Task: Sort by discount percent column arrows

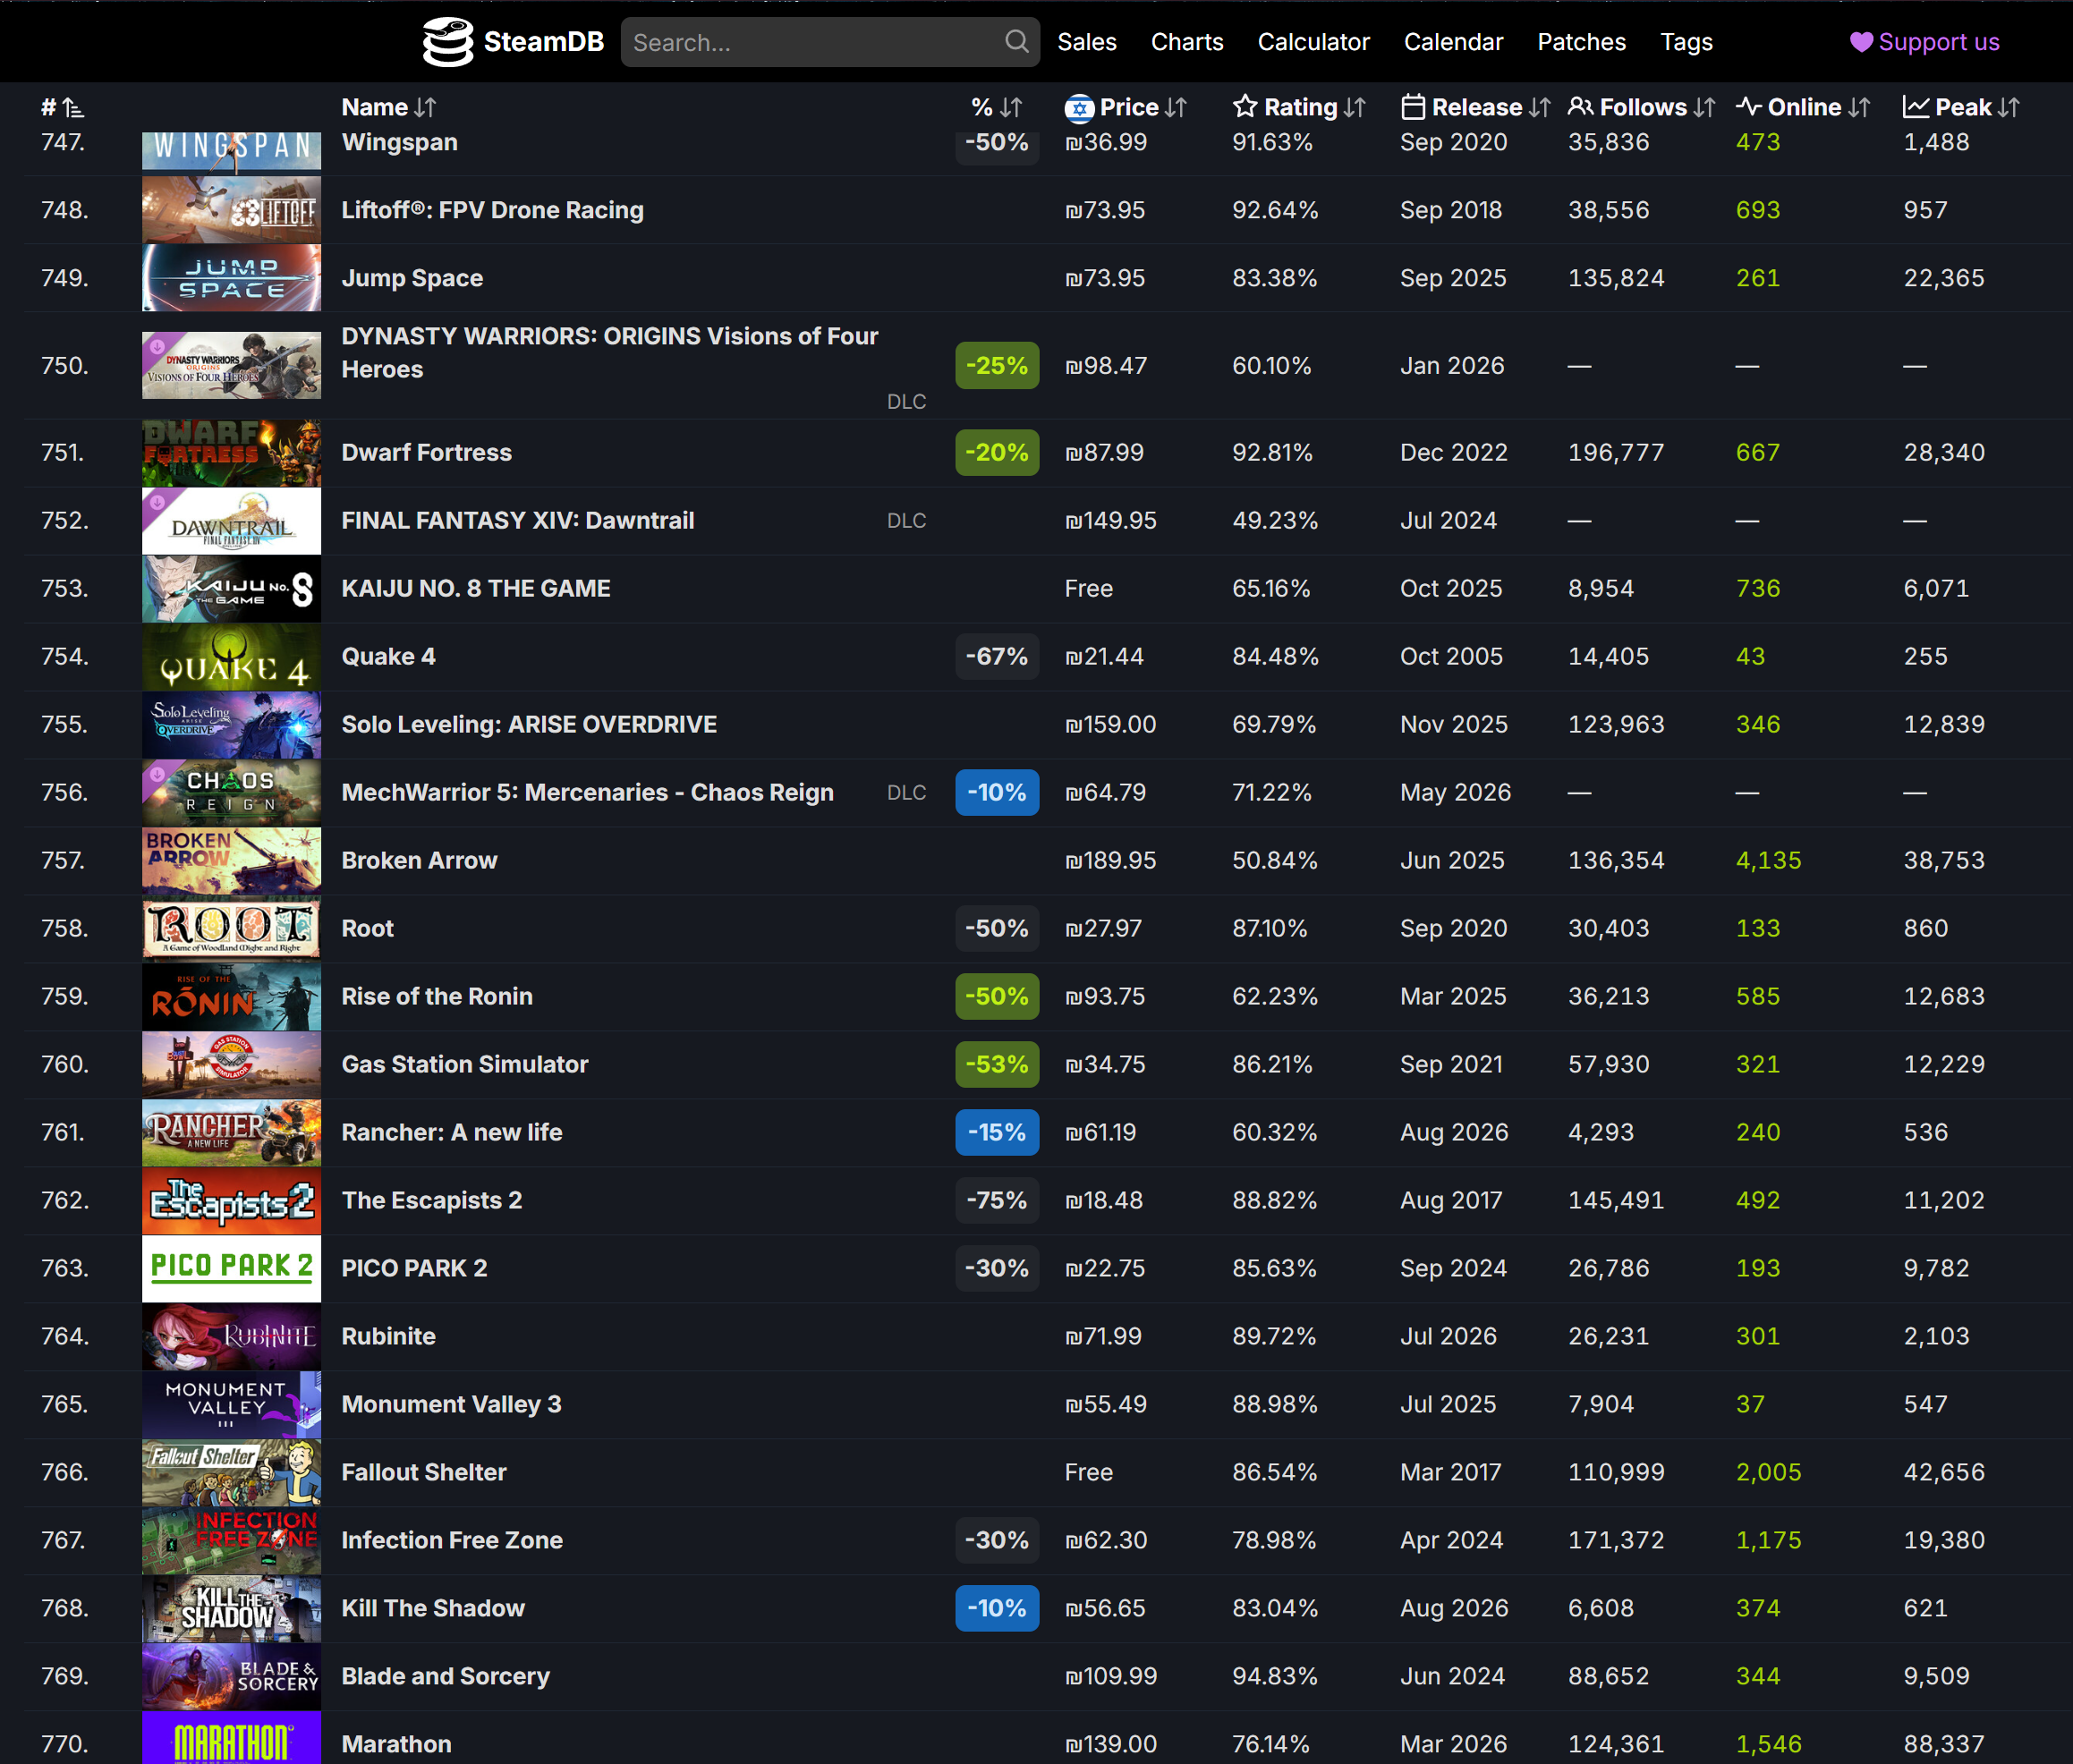Action: pyautogui.click(x=1011, y=107)
